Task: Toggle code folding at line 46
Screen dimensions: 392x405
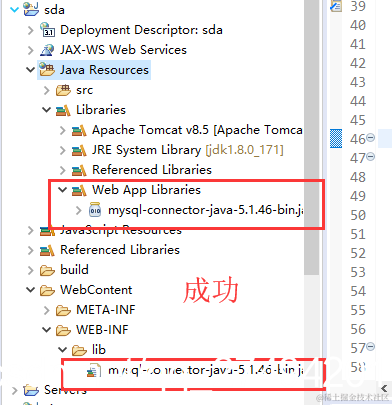Action: point(371,138)
